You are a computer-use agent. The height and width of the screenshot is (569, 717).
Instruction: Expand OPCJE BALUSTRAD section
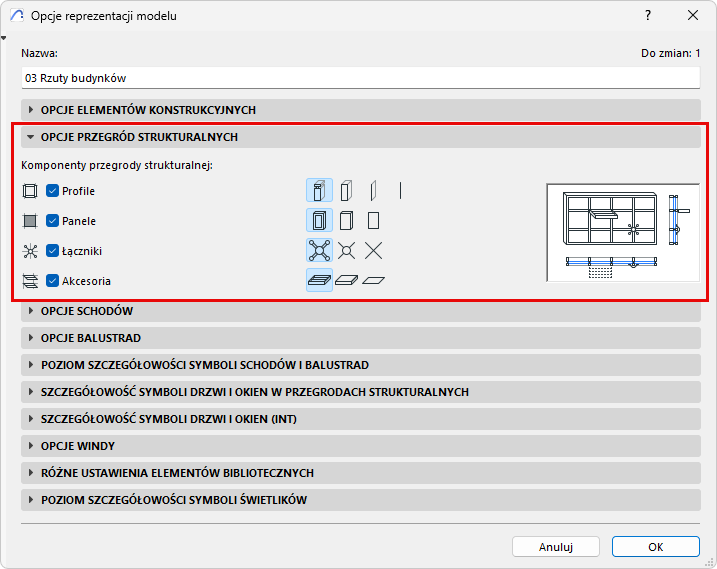point(361,338)
